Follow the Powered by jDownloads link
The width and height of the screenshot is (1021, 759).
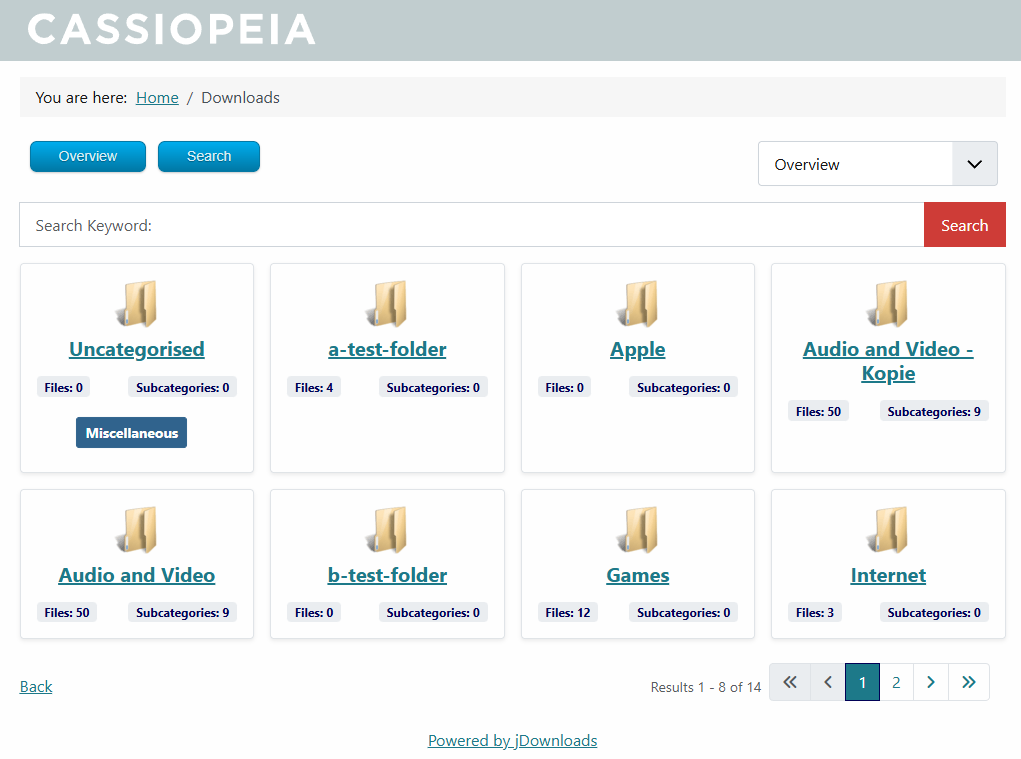pos(512,741)
